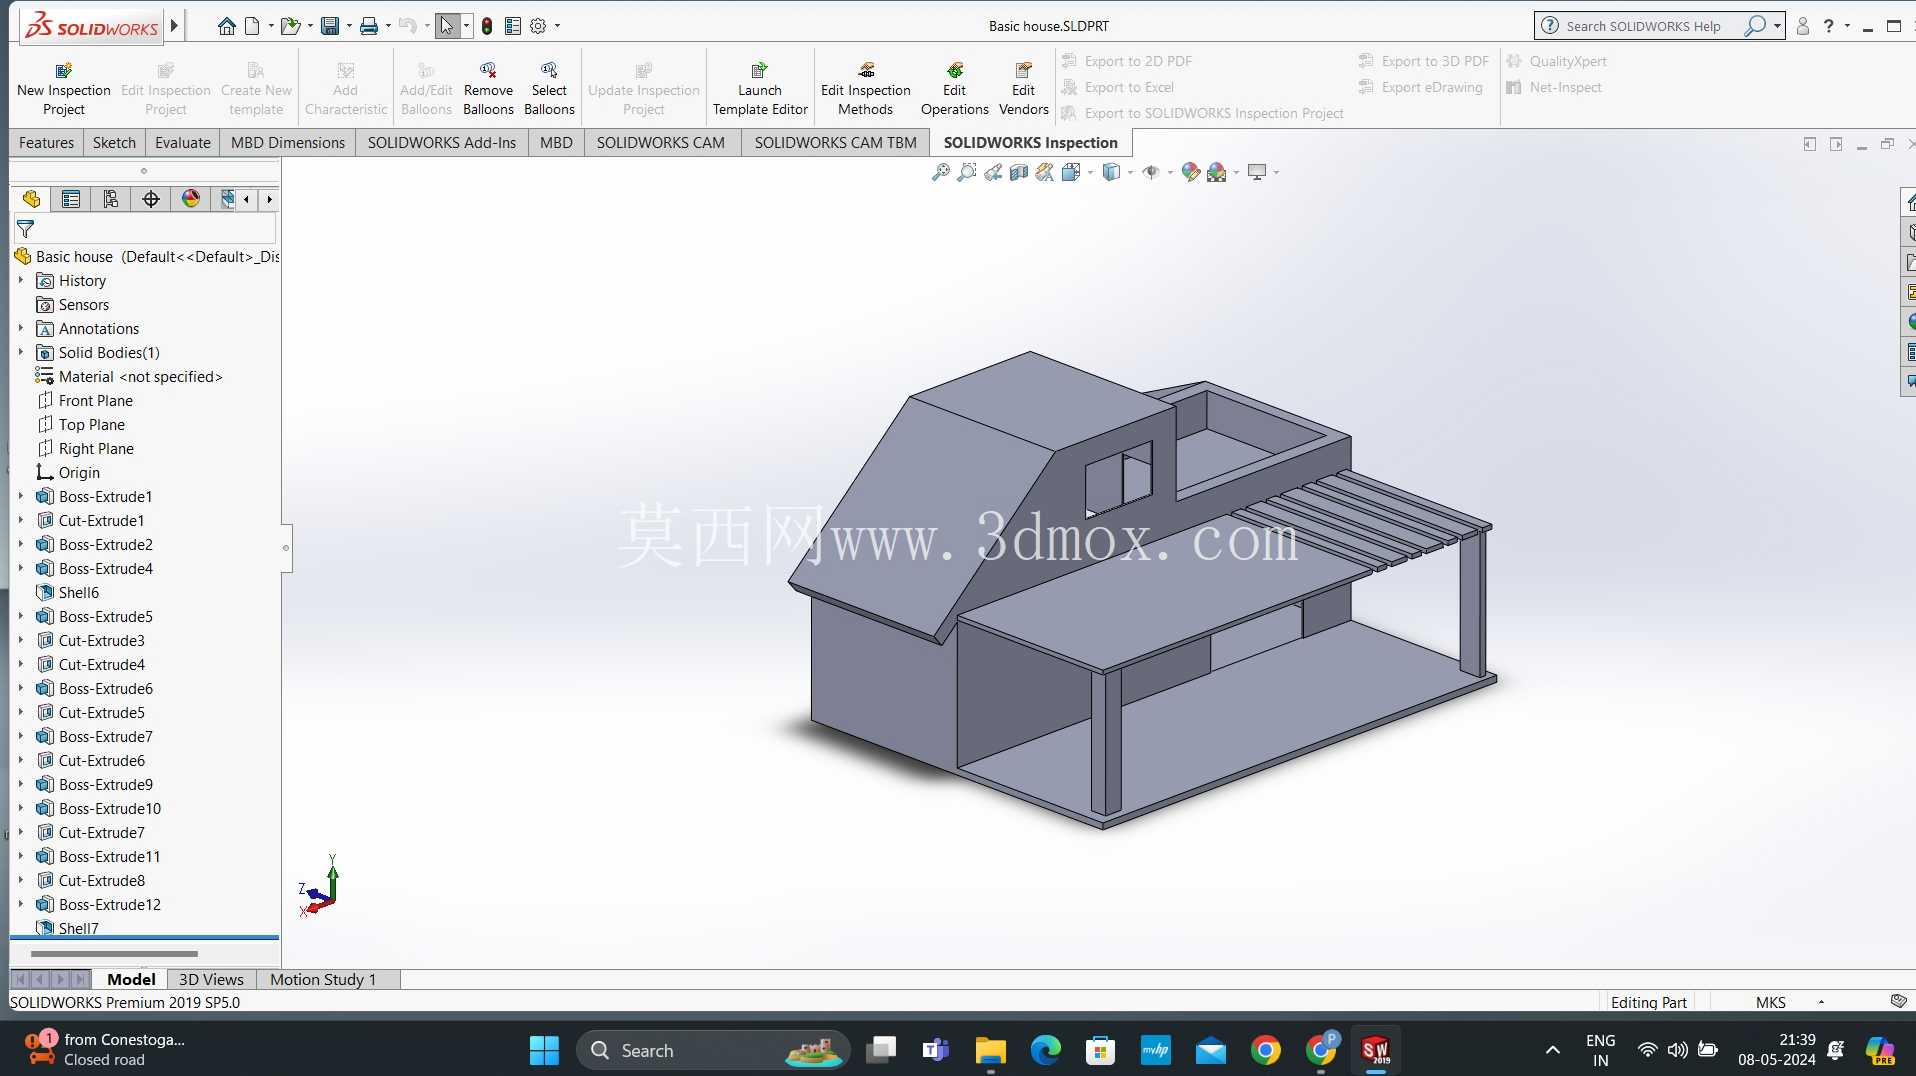Click Display Style icon
Screen dimensions: 1916x1076
[1111, 172]
